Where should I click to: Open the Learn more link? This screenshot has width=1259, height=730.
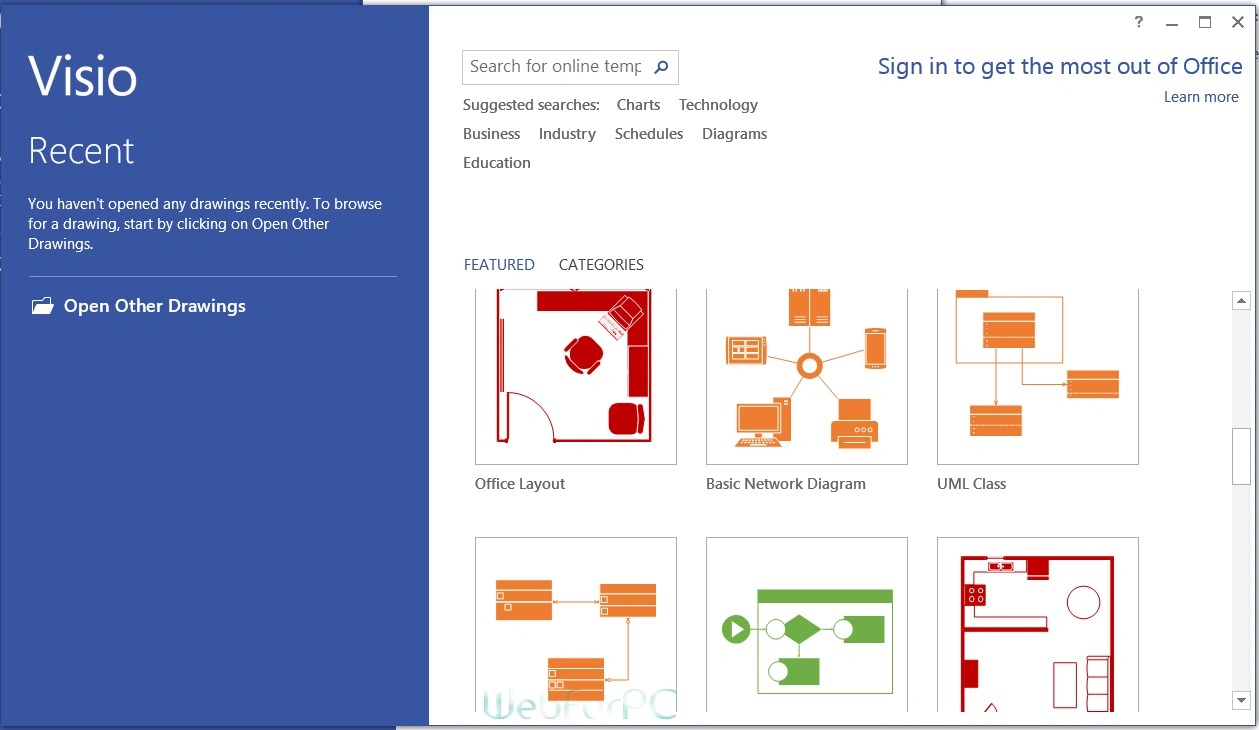1200,97
